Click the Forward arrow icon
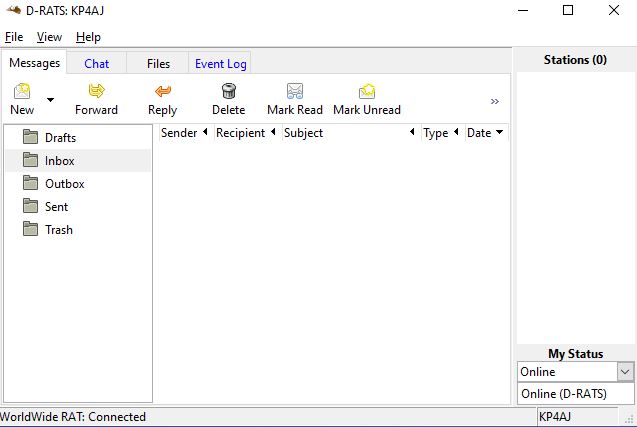Screen dimensions: 637x427 click(96, 91)
